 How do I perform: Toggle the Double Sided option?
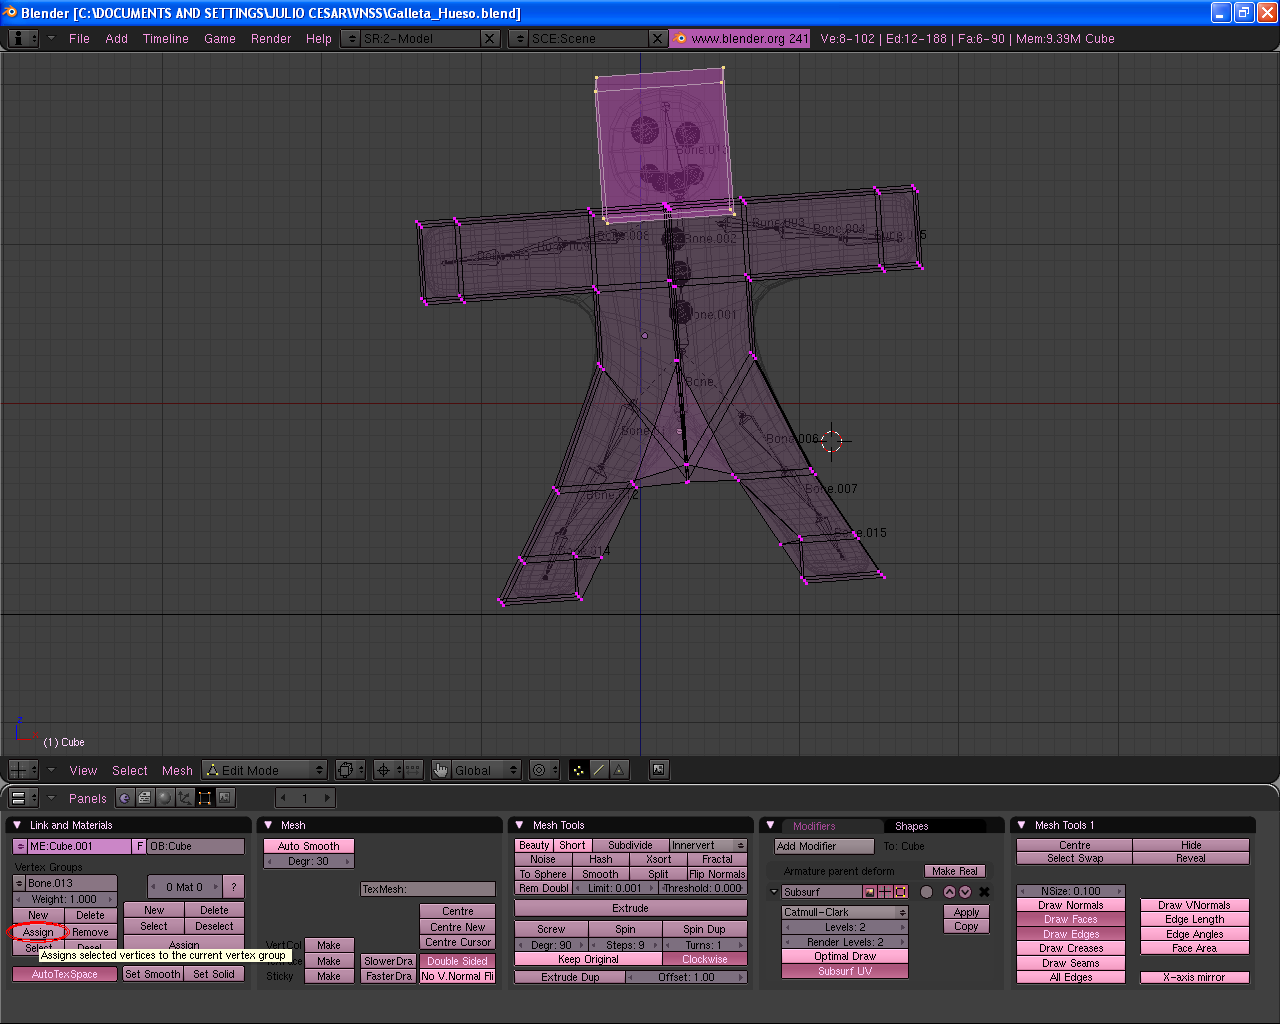(457, 961)
